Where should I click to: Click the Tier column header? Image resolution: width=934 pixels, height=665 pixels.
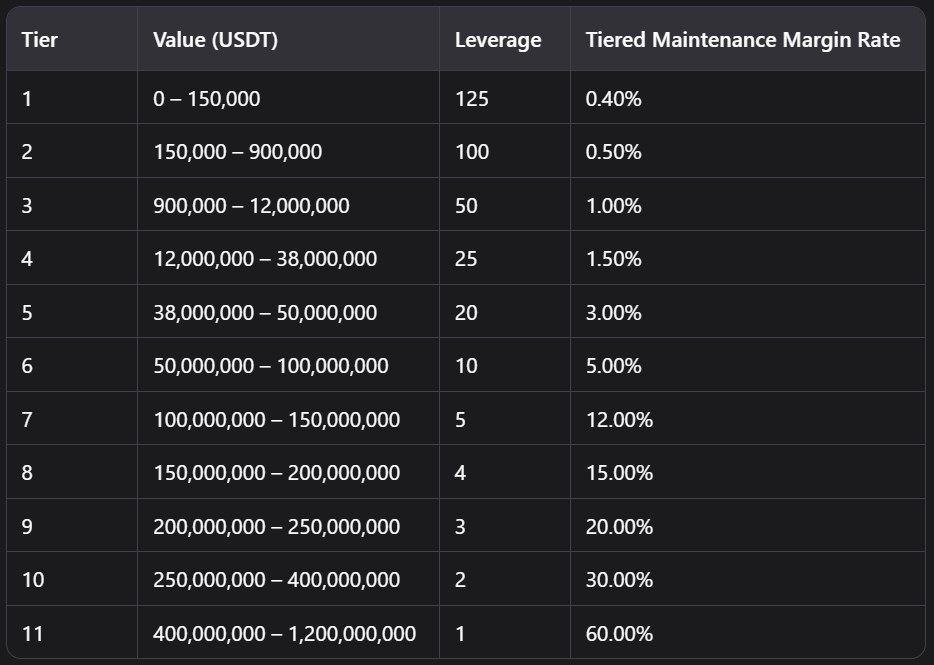coord(39,40)
